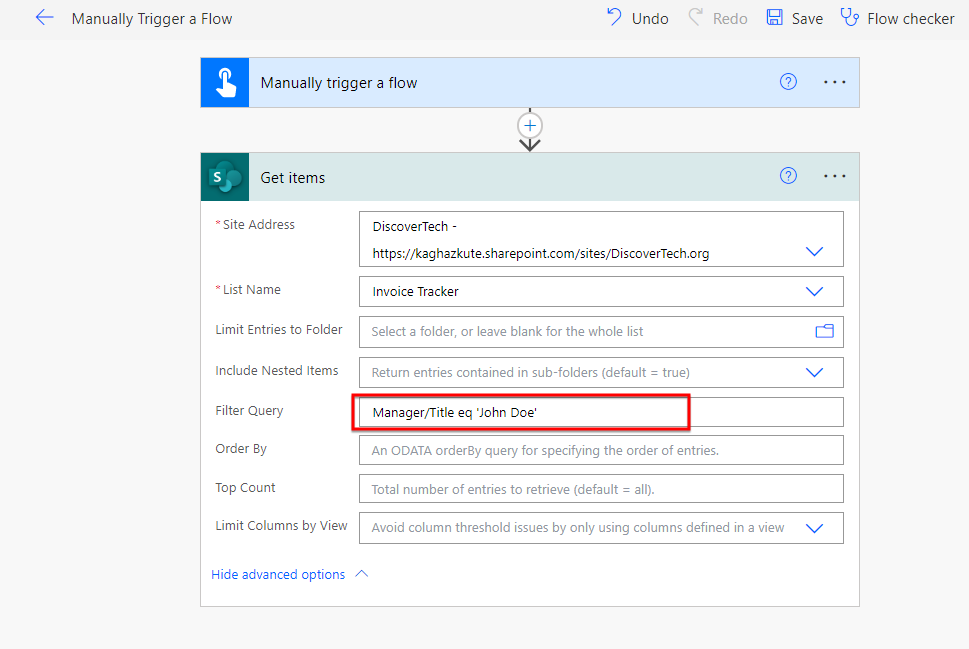This screenshot has width=969, height=649.
Task: Click the List Name label
Action: pyautogui.click(x=252, y=289)
